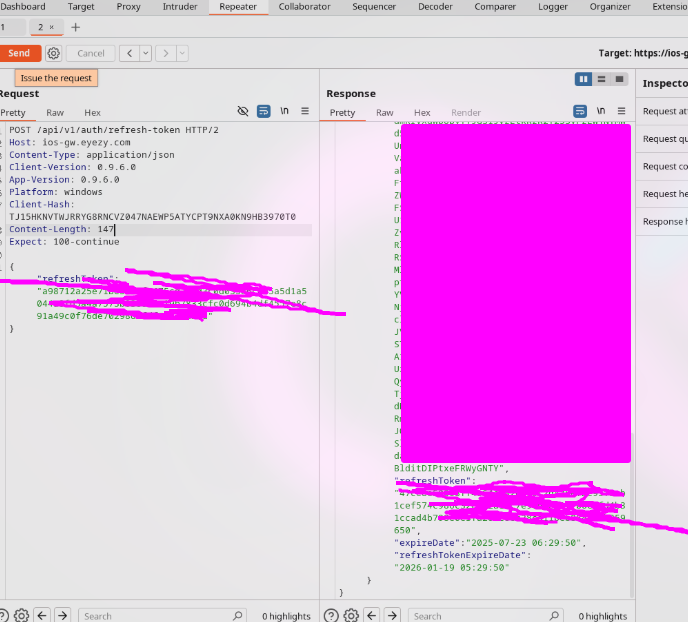Select the Repeater tab
Screen dimensions: 688x622
point(238,7)
